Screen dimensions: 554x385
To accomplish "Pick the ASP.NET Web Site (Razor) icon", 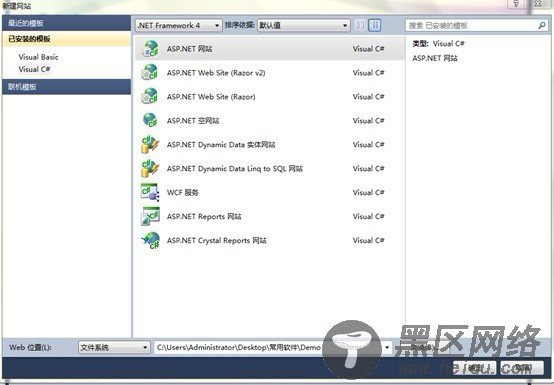I will [x=150, y=96].
